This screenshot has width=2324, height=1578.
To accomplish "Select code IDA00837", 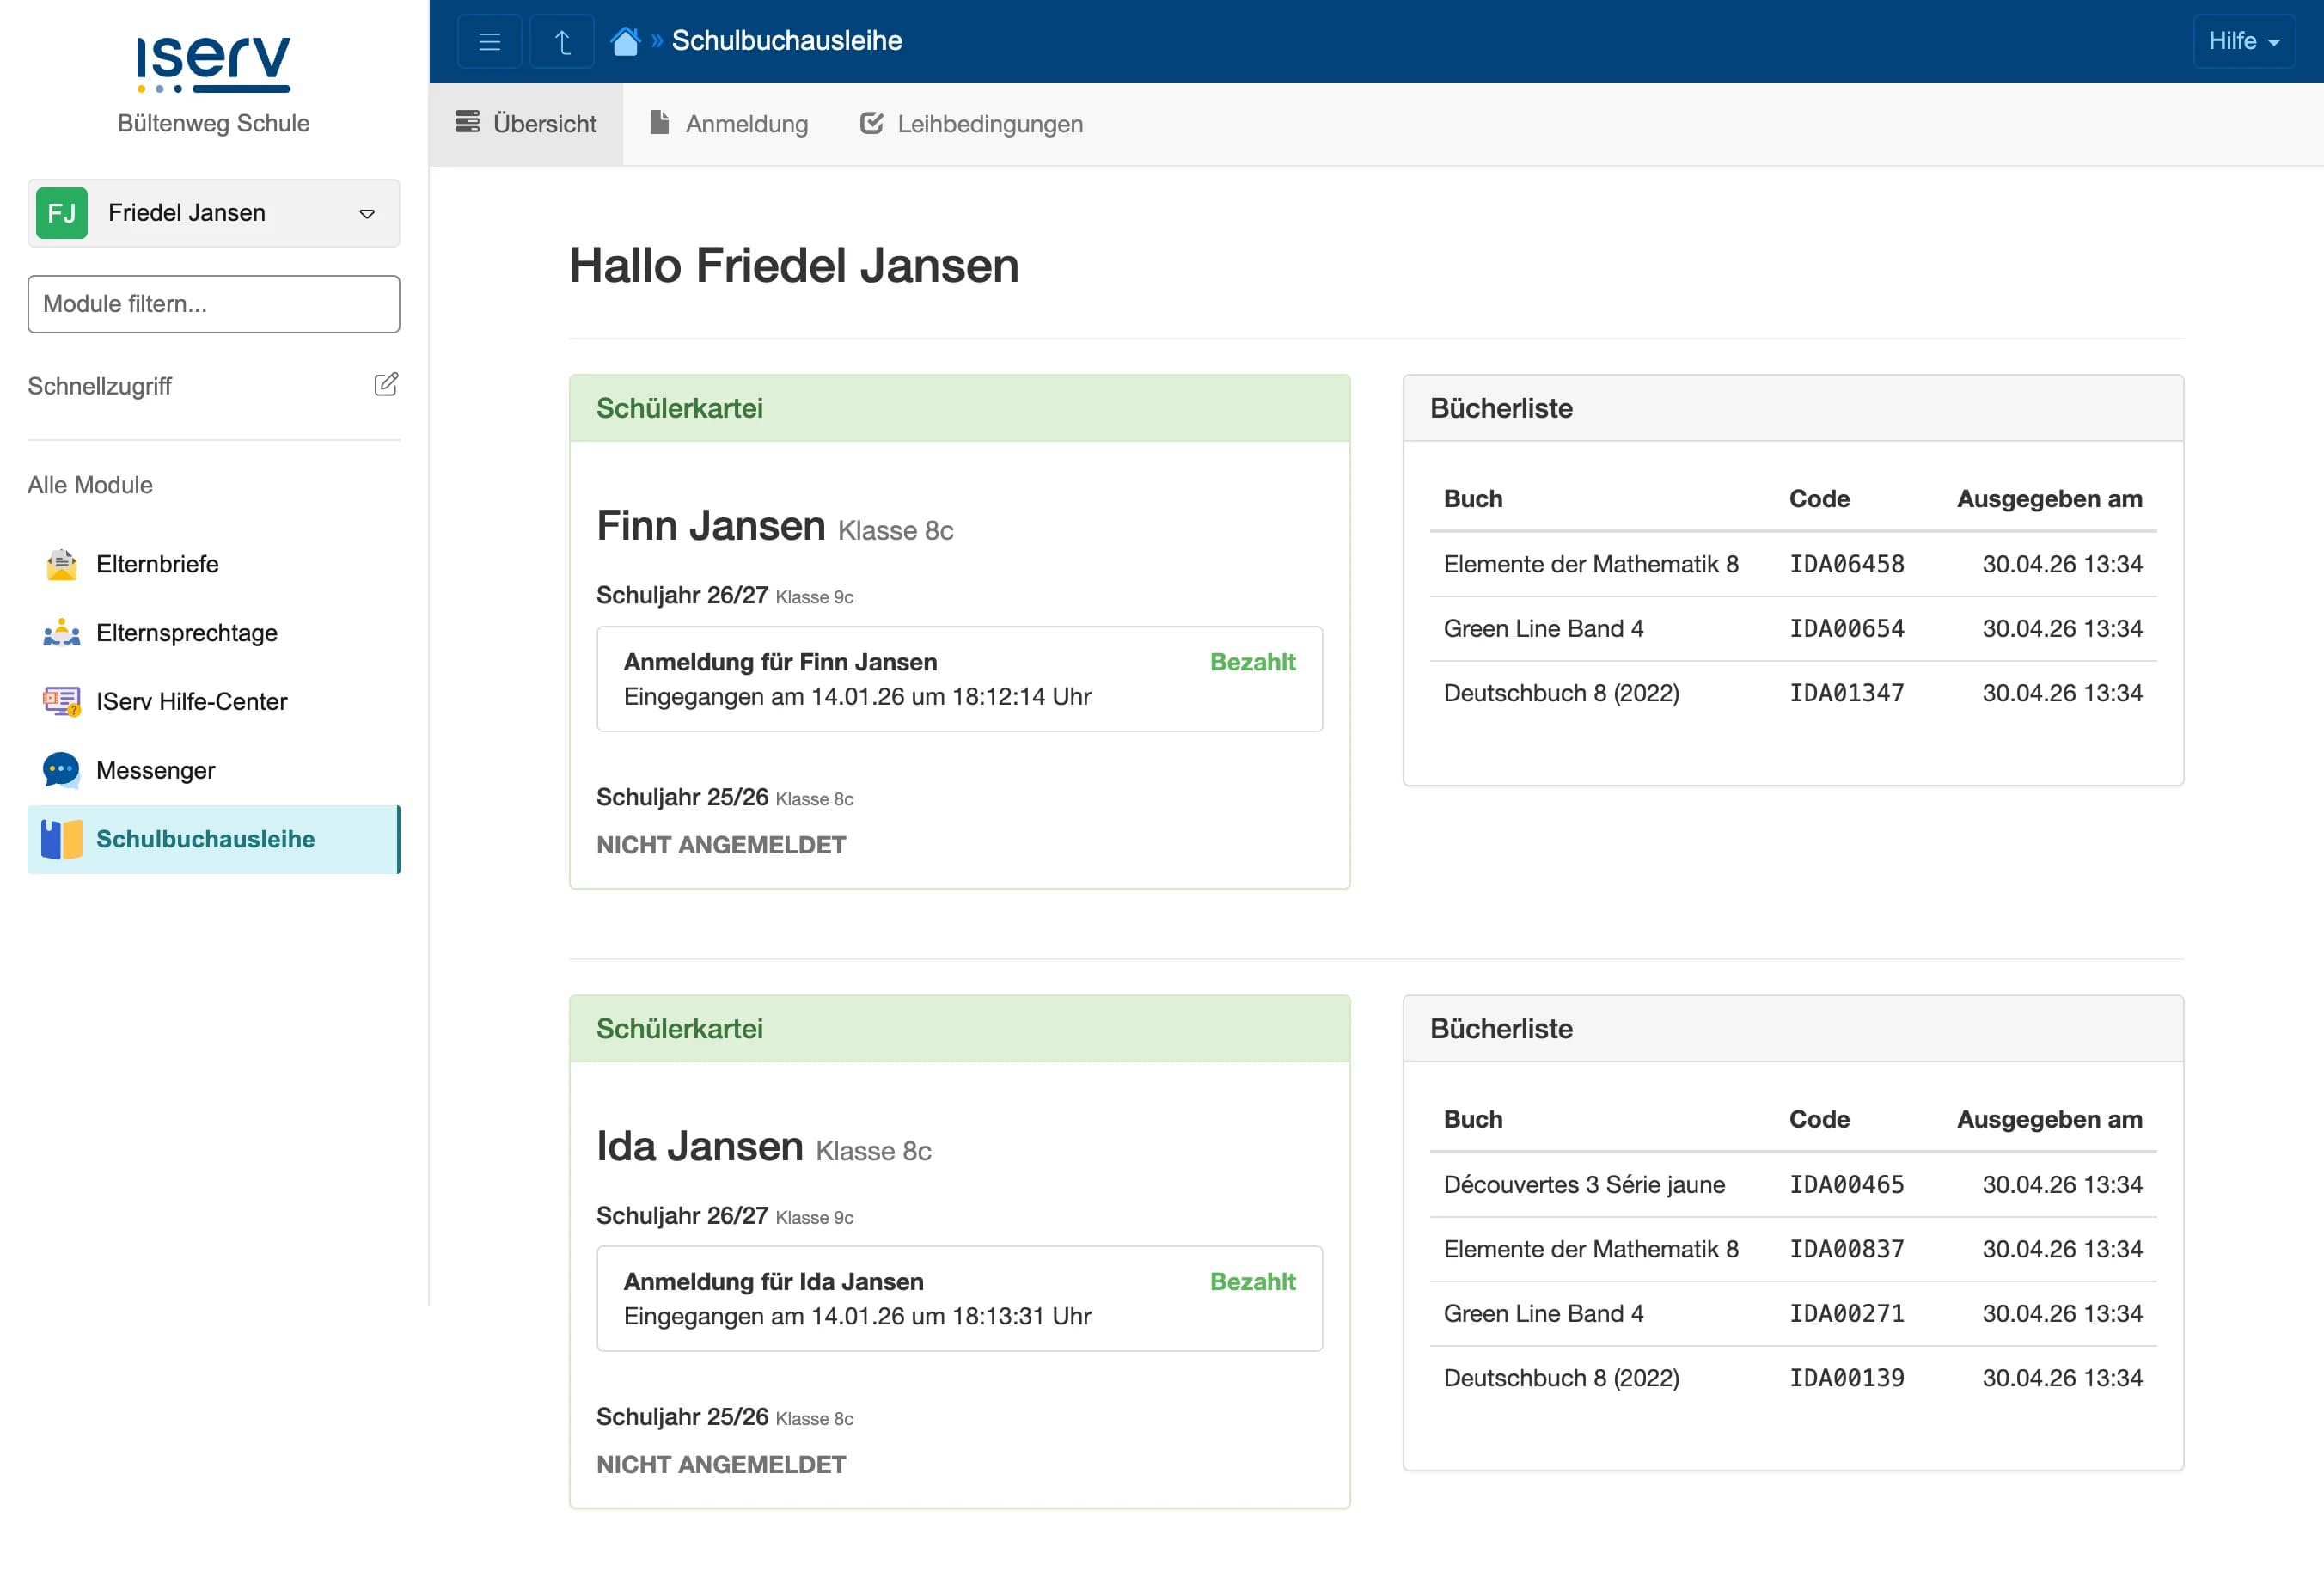I will click(1846, 1249).
